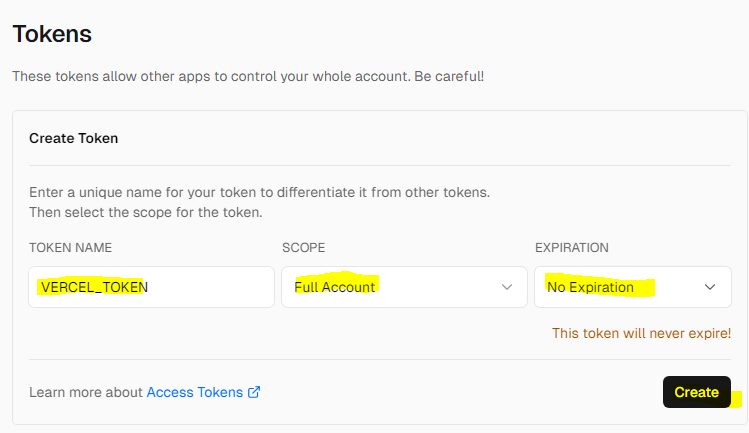Screen dimensions: 749x433
Task: Click the chevron arrow in Expiration field
Action: [710, 287]
